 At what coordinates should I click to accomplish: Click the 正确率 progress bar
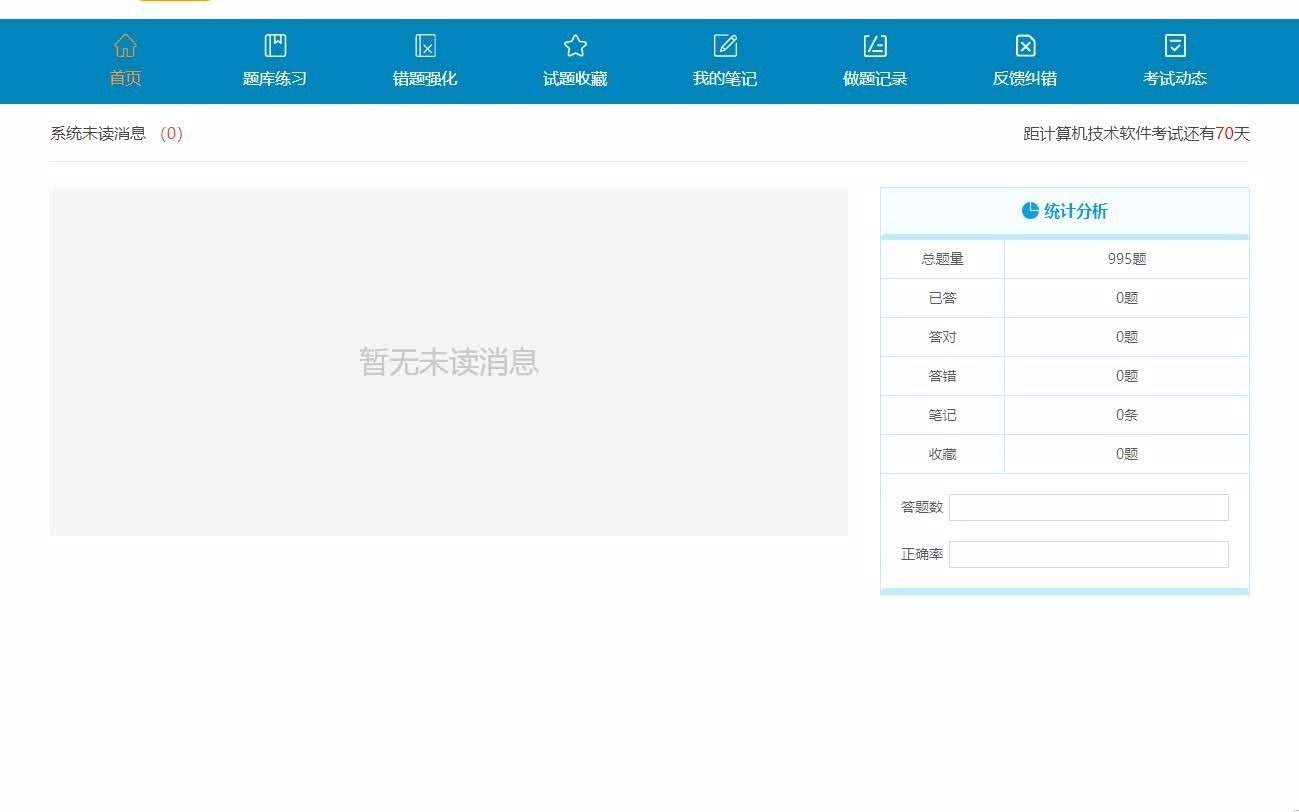[x=1089, y=554]
